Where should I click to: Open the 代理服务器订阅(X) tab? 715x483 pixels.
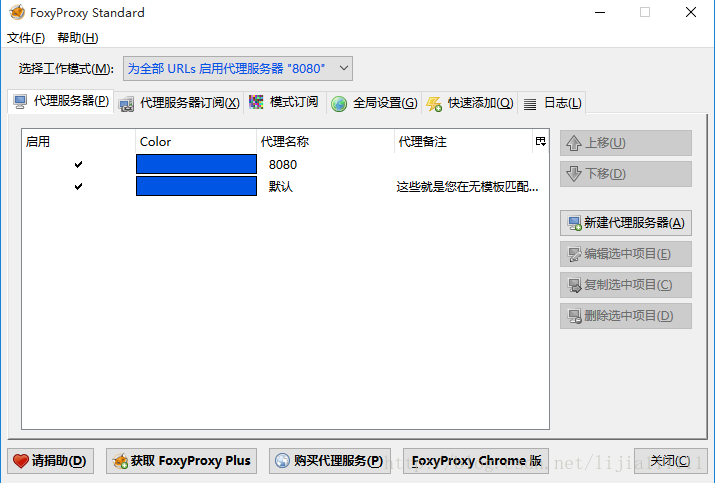(x=179, y=103)
